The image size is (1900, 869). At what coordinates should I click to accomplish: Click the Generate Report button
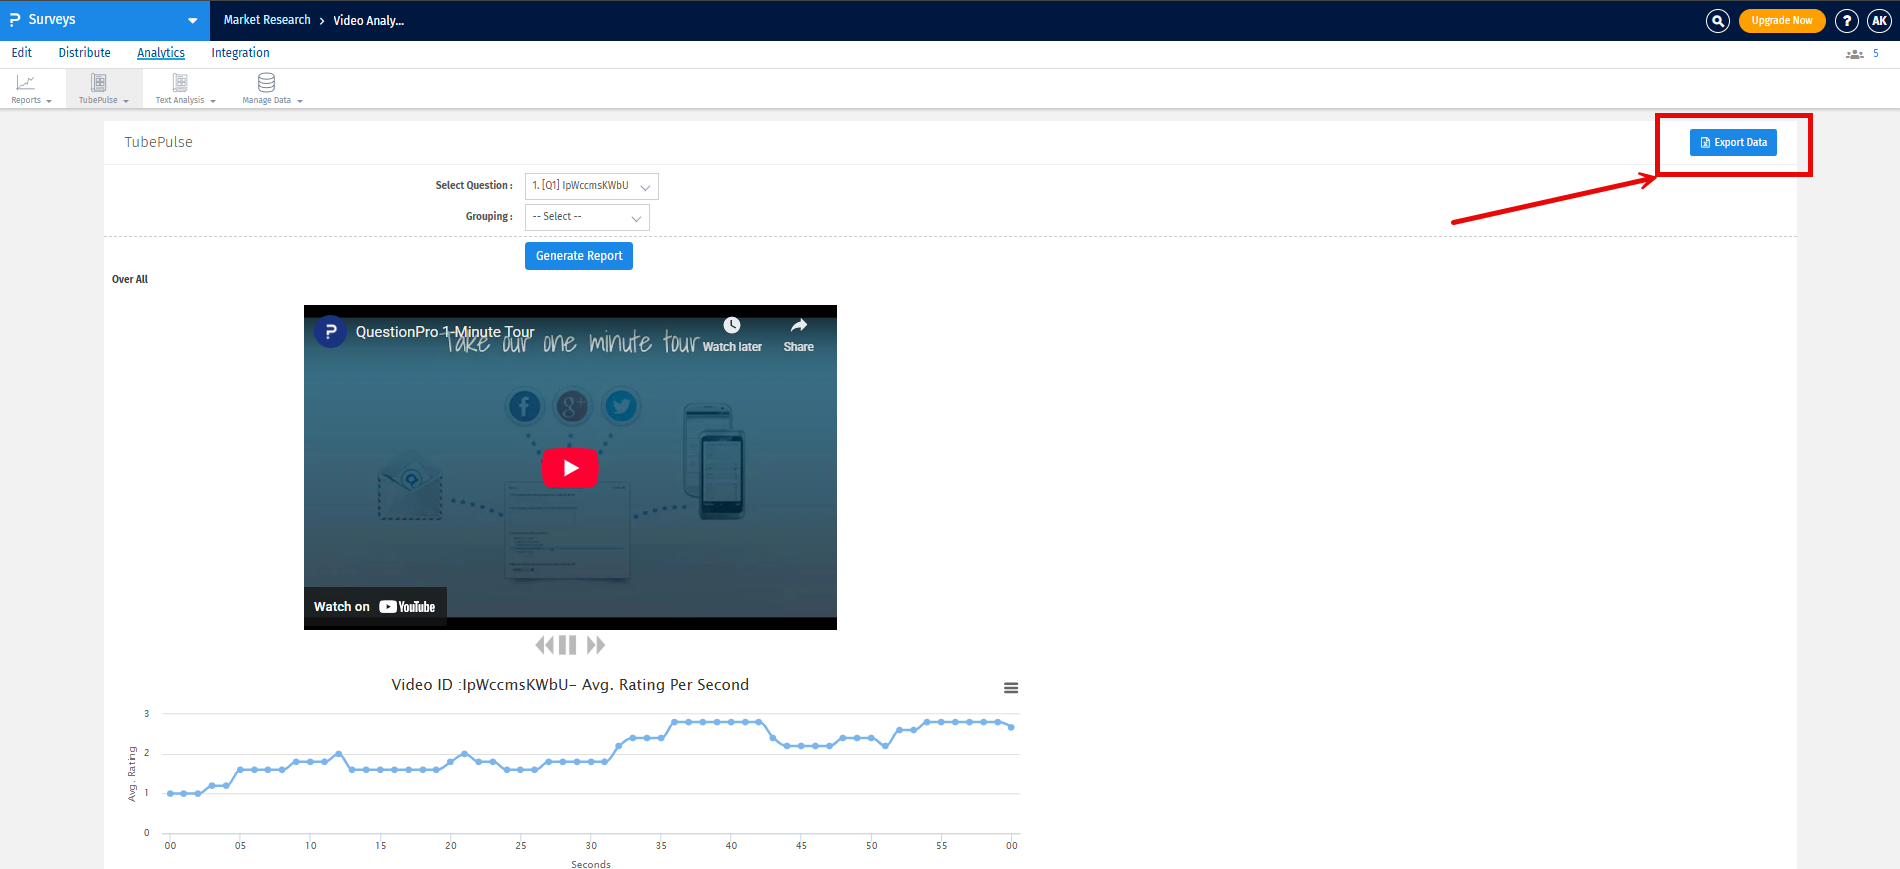pos(578,256)
